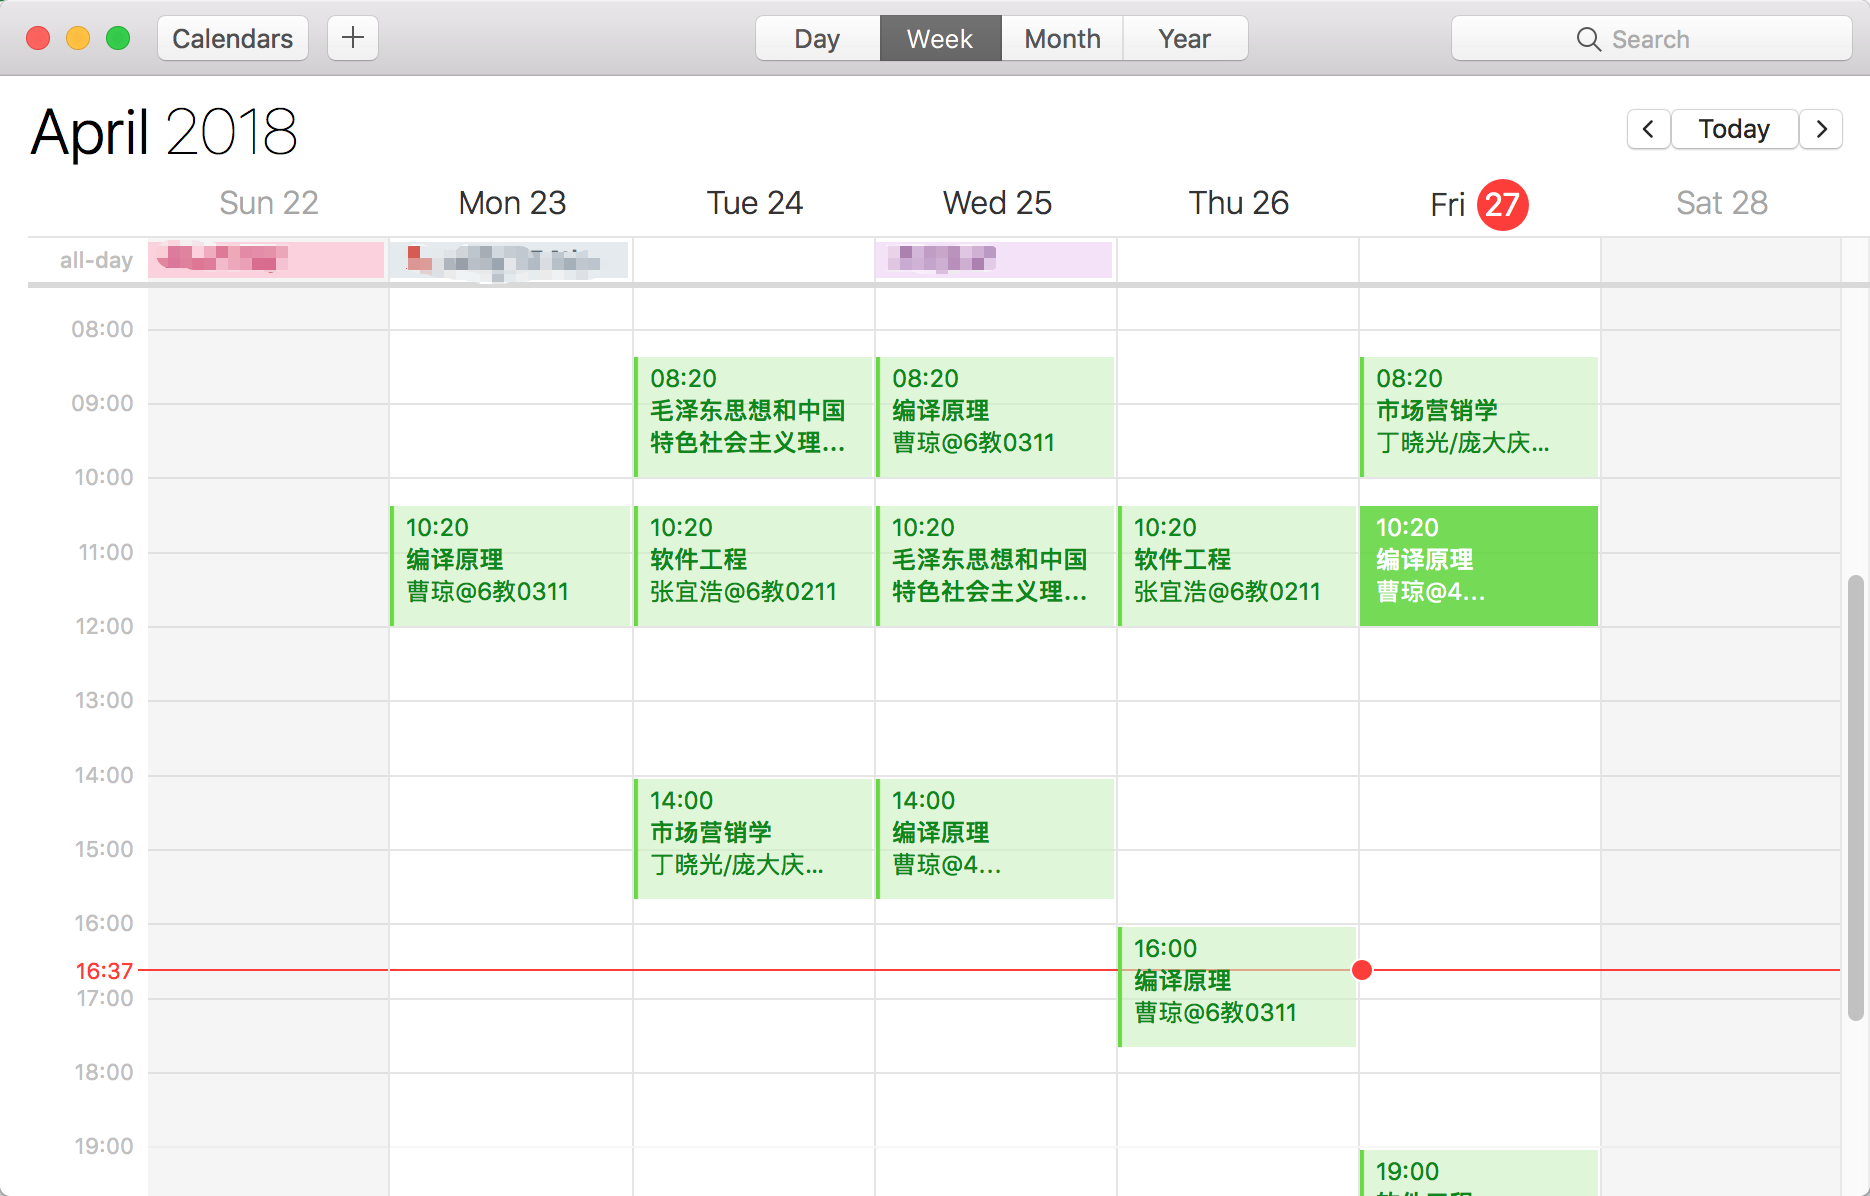The image size is (1870, 1196).
Task: Switch to Day view
Action: [x=817, y=39]
